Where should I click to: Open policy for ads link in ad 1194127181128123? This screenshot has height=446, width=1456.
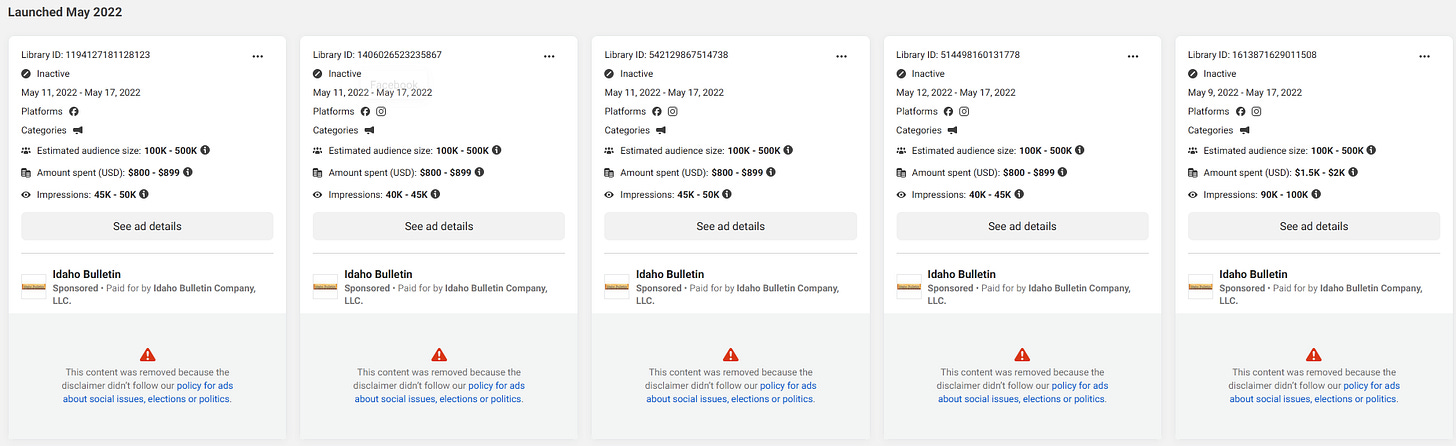coord(148,392)
